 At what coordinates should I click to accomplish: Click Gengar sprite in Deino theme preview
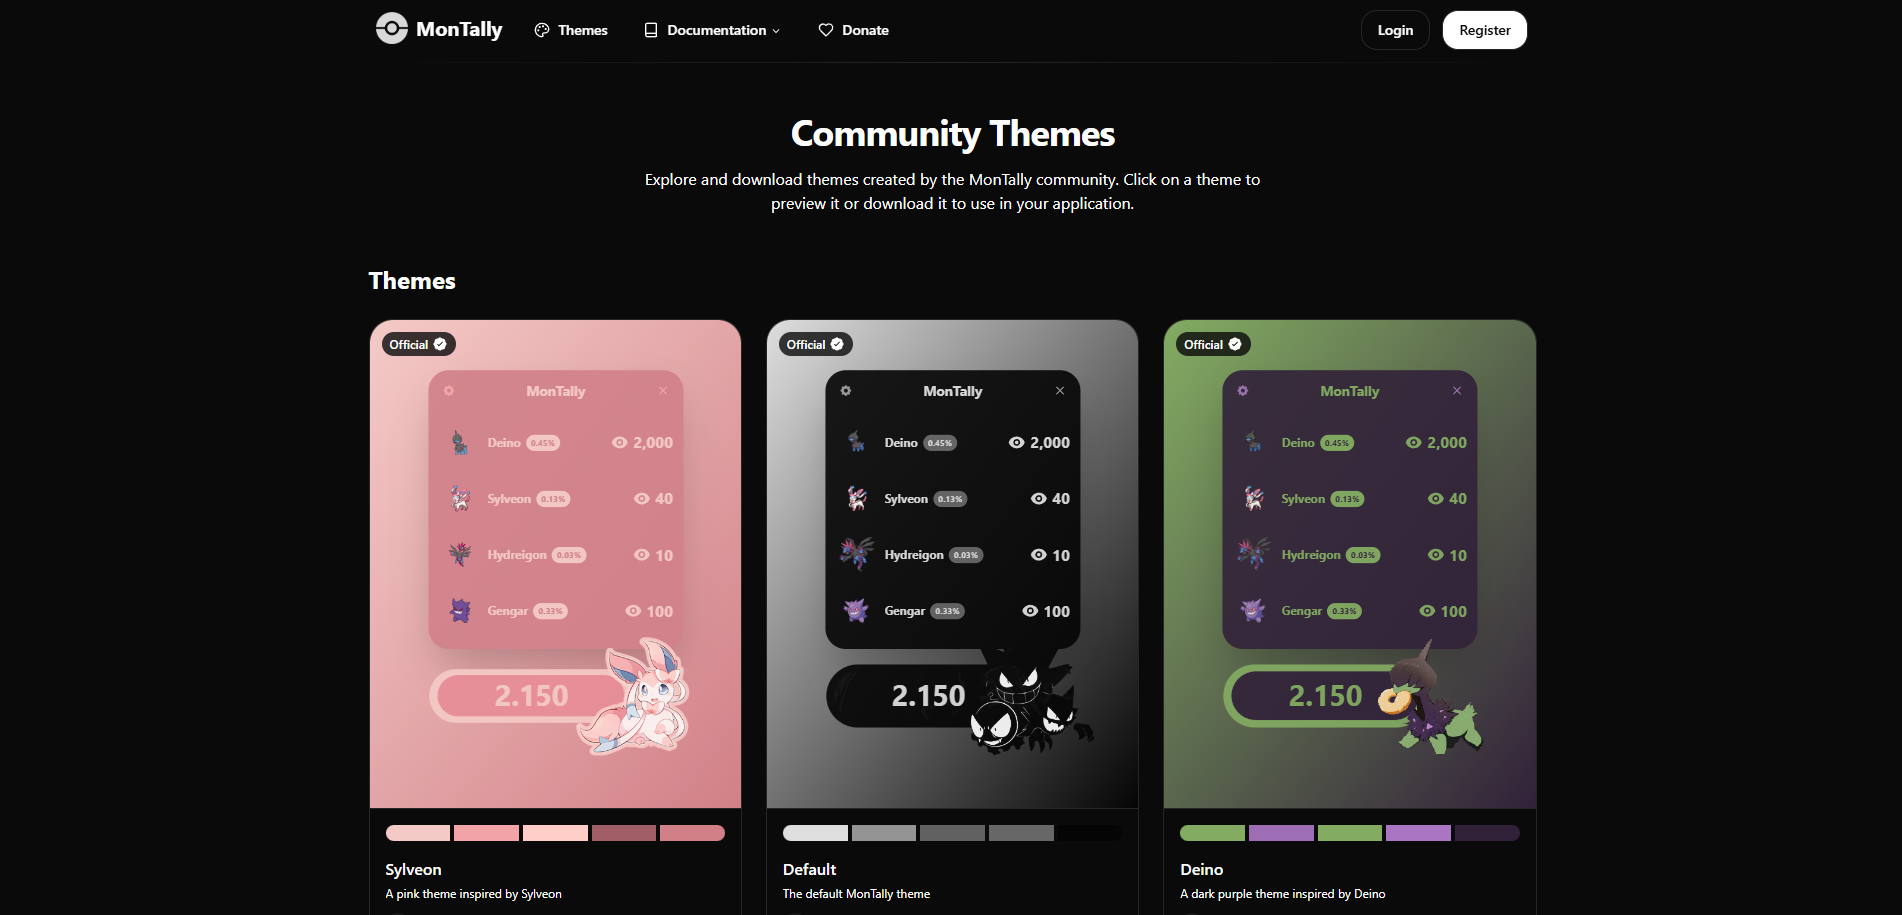tap(1253, 610)
